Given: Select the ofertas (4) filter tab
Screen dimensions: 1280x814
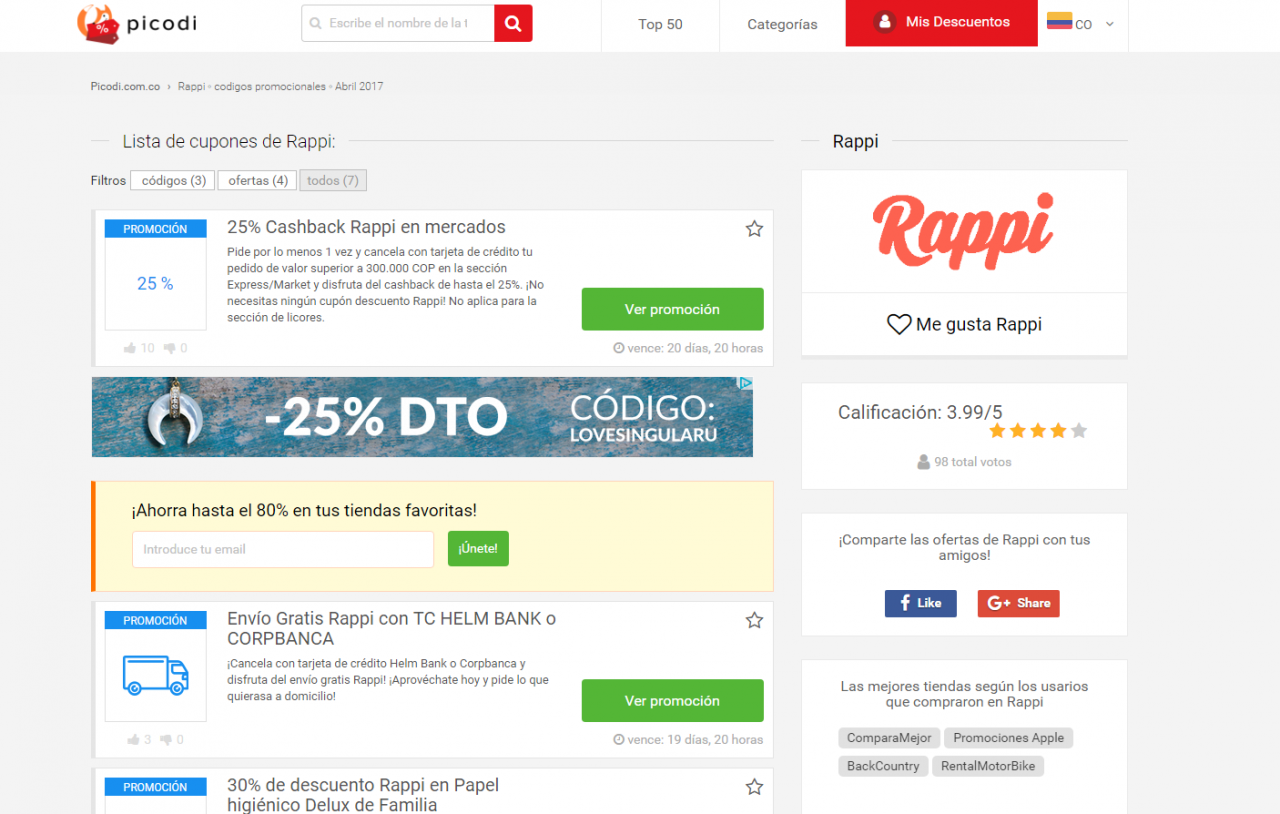Looking at the screenshot, I should 257,180.
